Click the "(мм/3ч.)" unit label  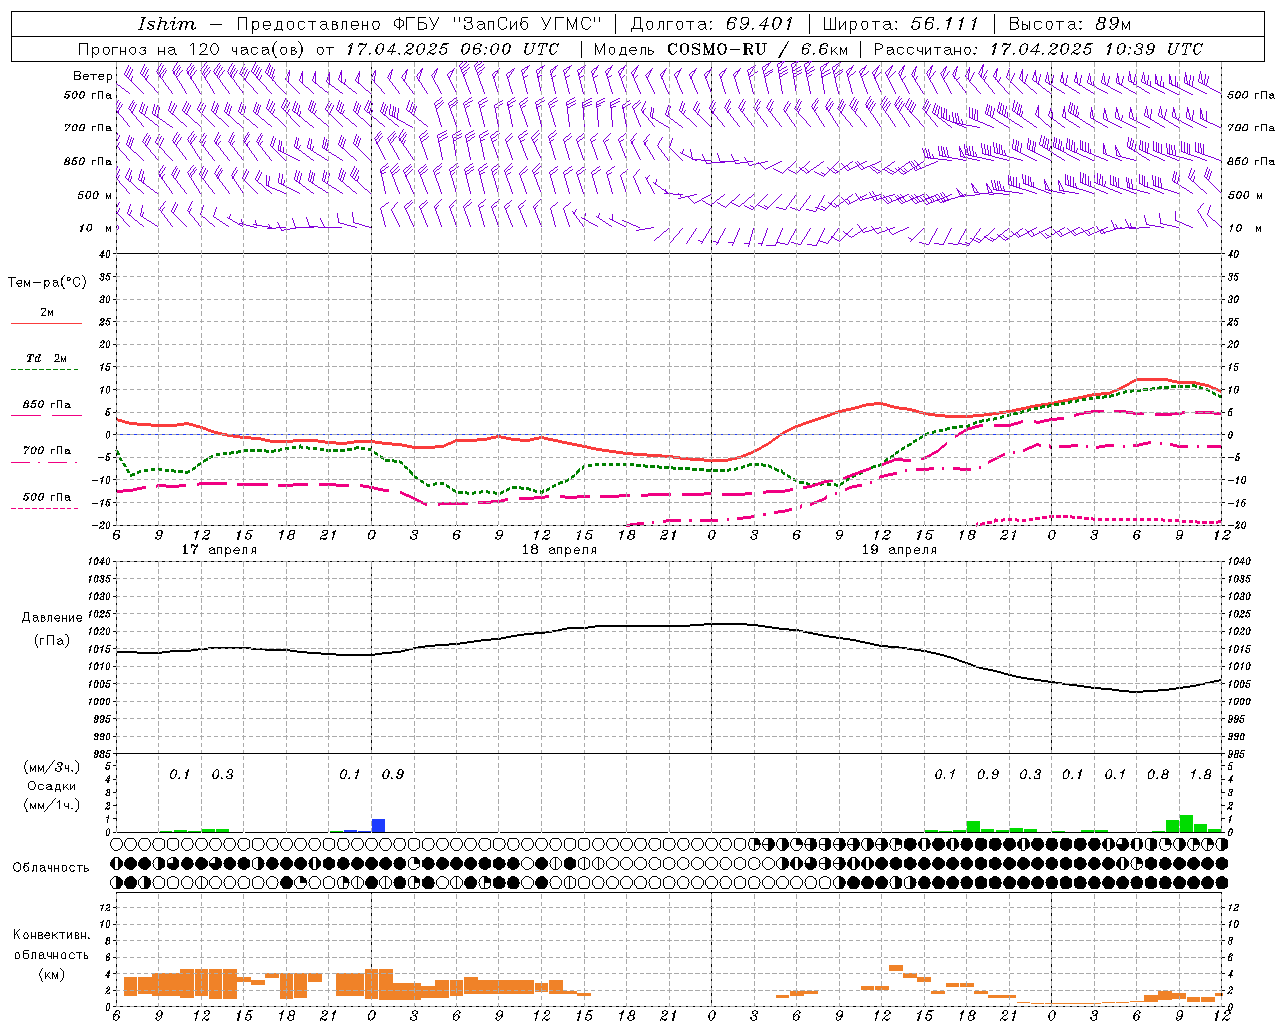(x=51, y=767)
